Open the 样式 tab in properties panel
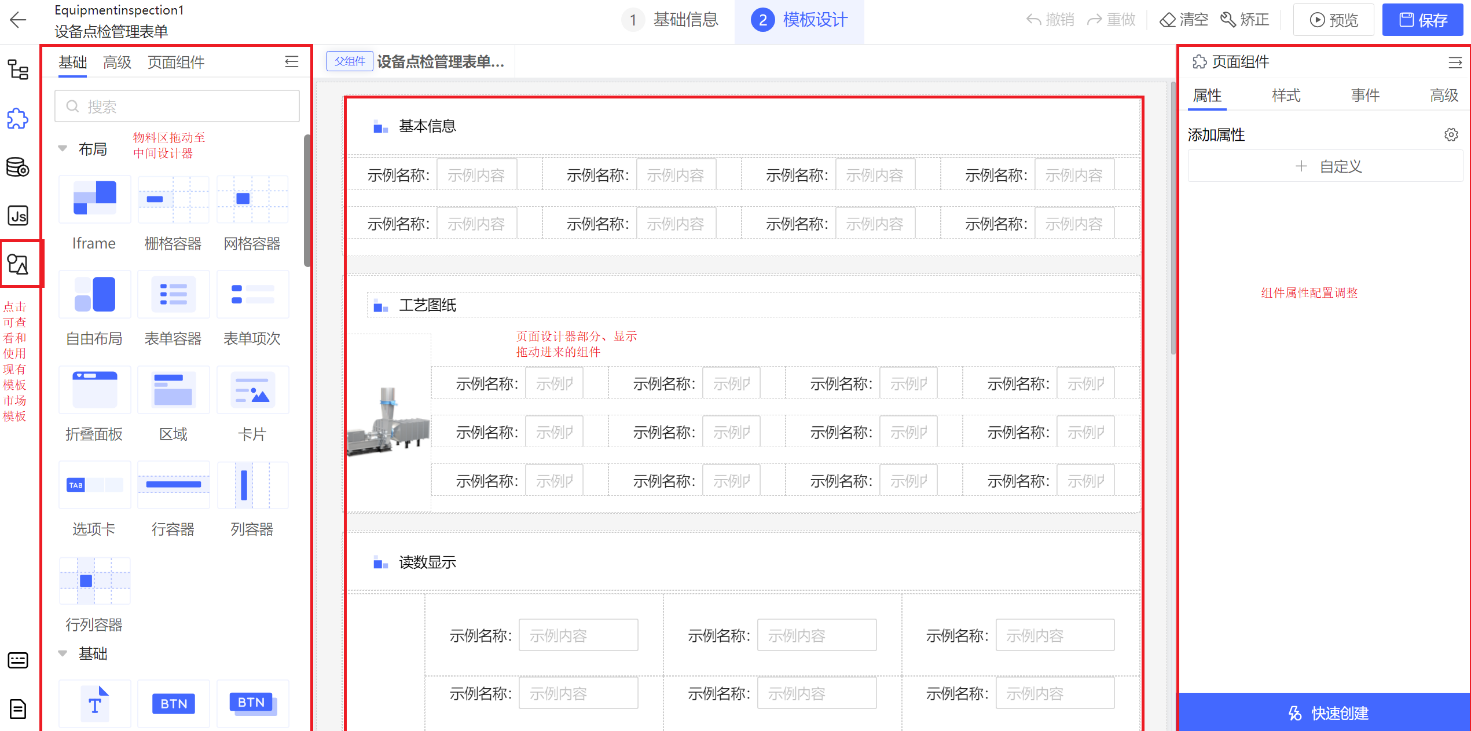The image size is (1471, 731). pos(1286,95)
